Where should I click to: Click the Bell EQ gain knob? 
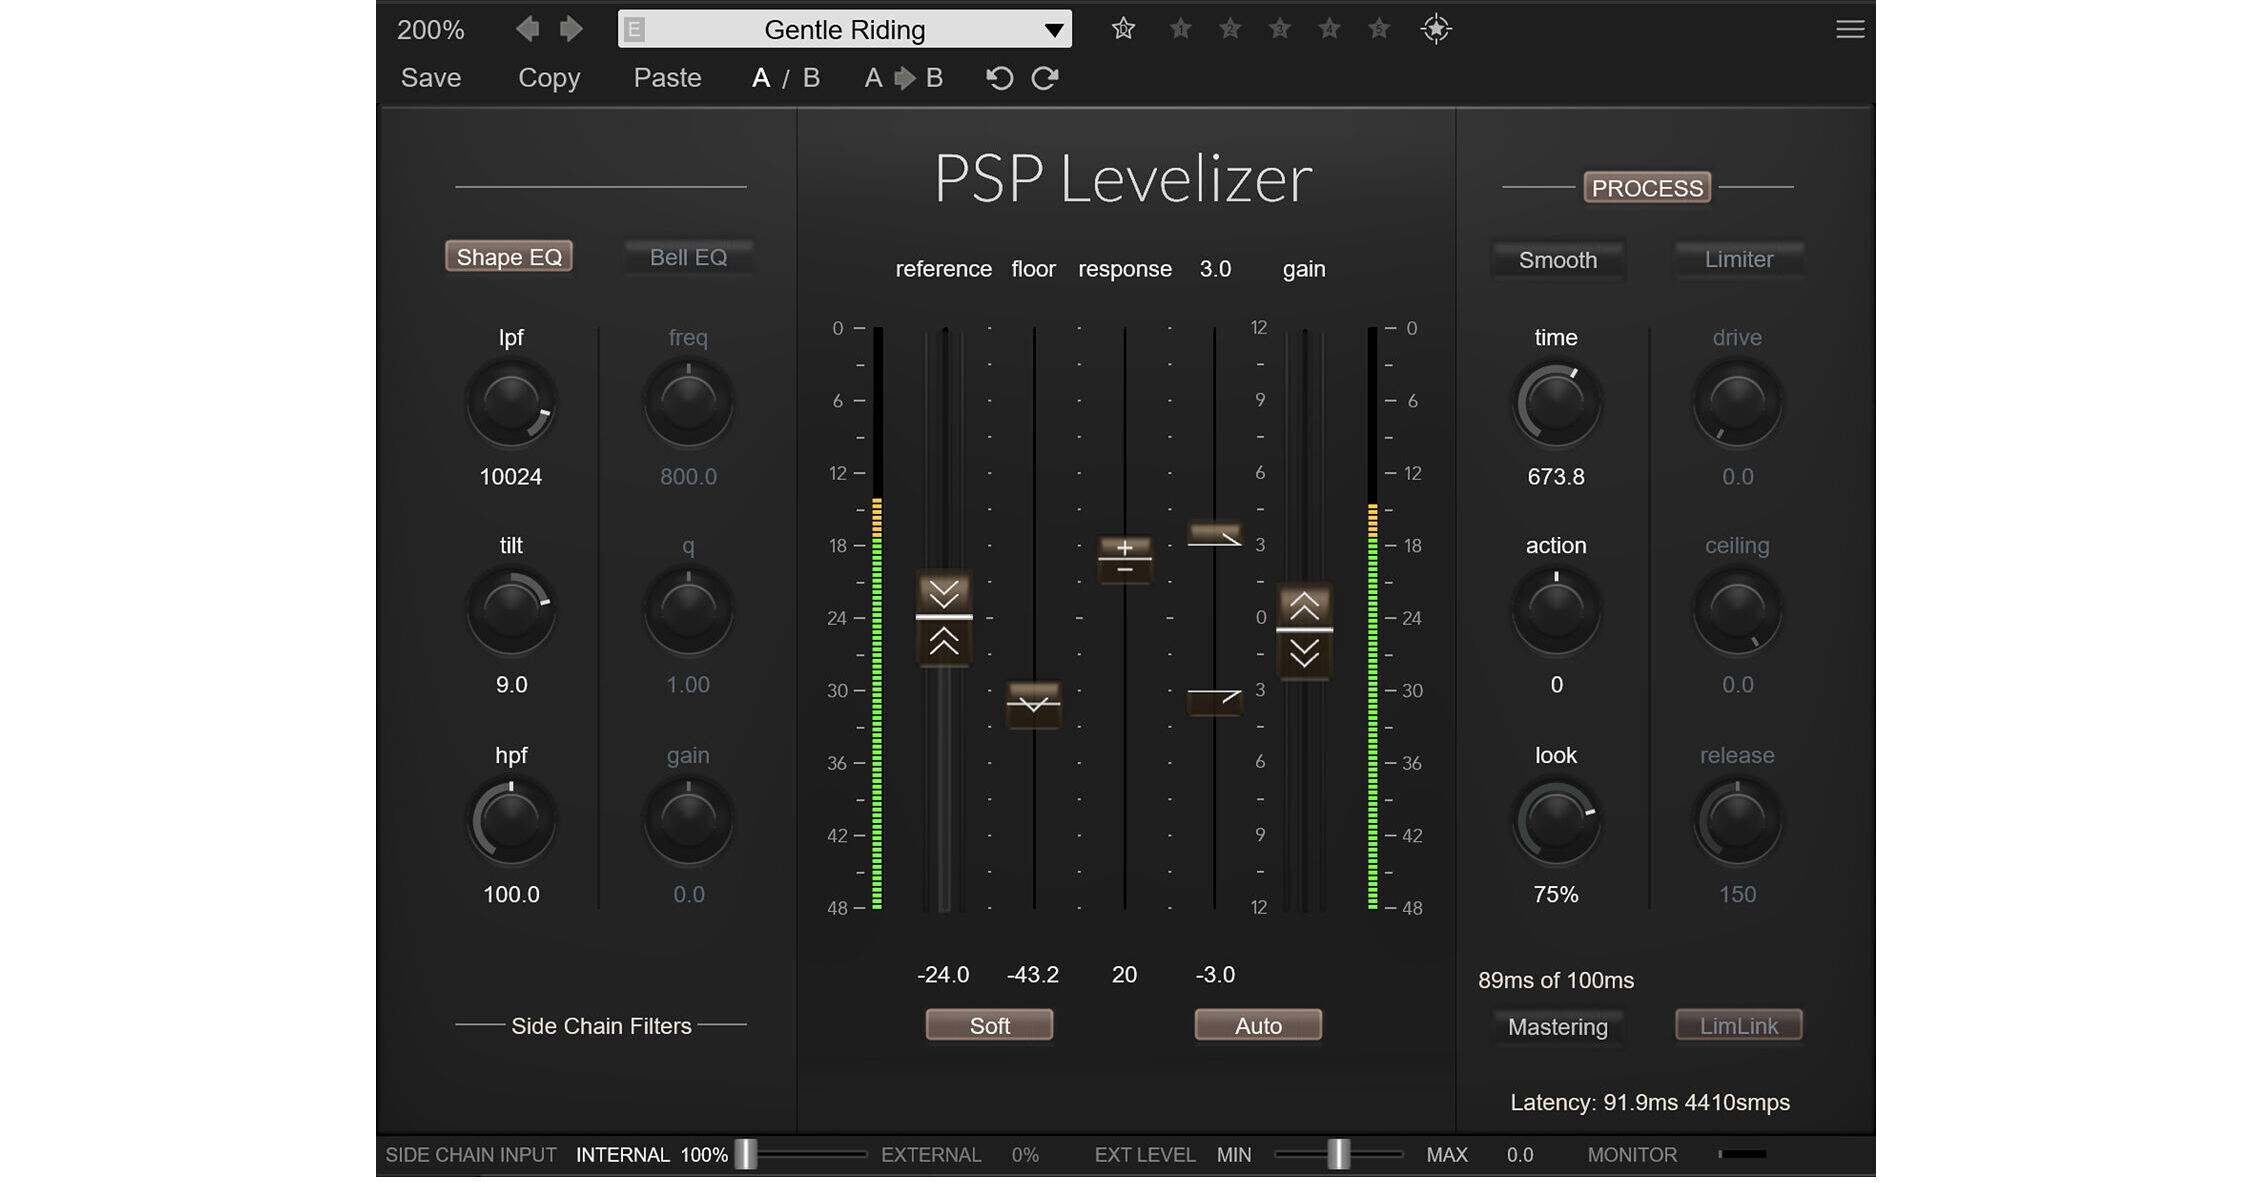coord(688,821)
